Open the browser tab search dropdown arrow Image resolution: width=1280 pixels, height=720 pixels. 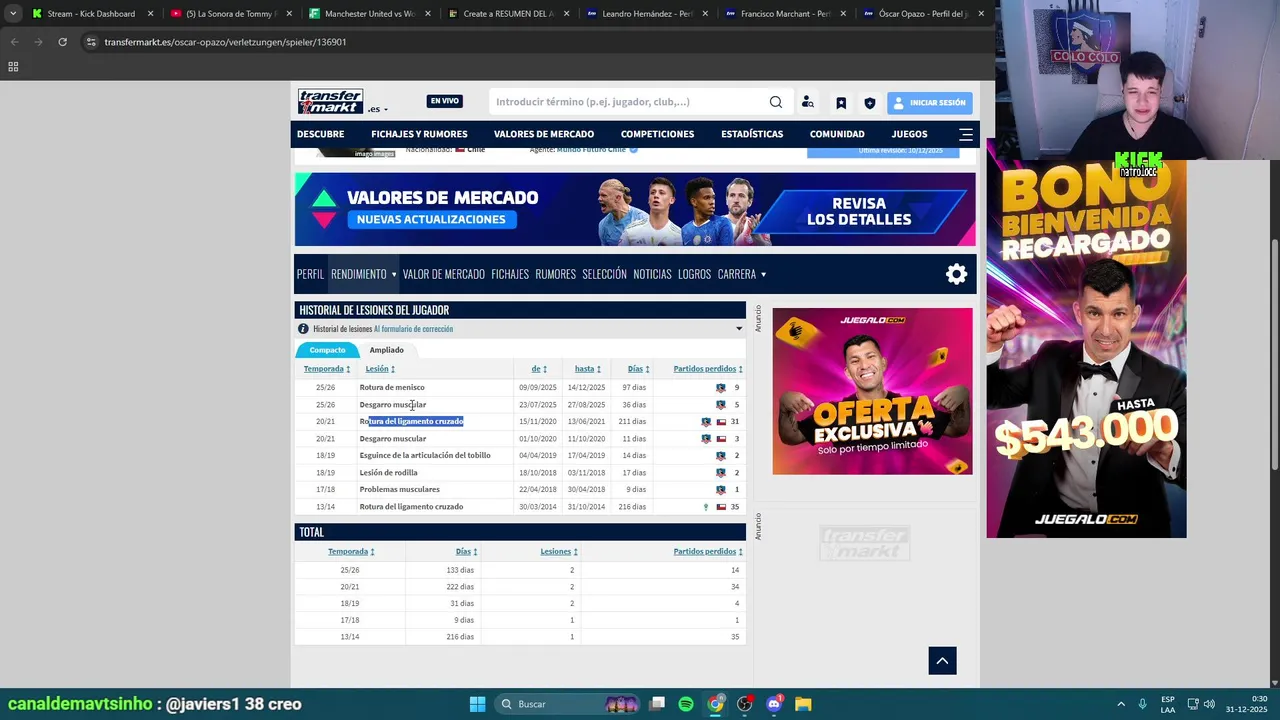pyautogui.click(x=13, y=14)
